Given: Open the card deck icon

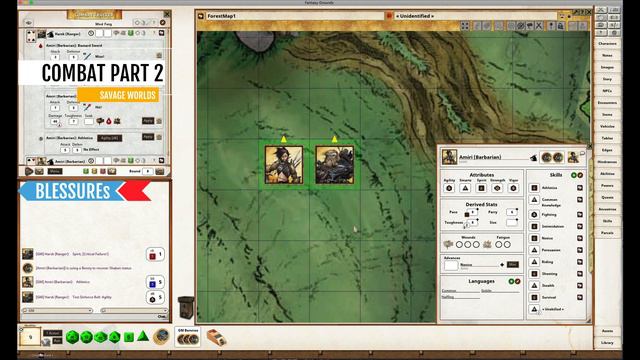Looking at the screenshot, I should (215, 338).
